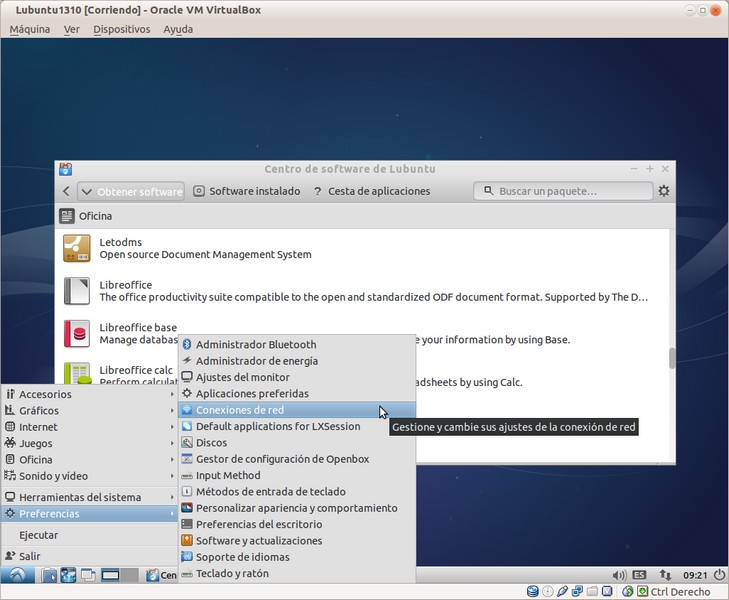The height and width of the screenshot is (600, 729).
Task: Switch to the first workspace in pager
Action: [110, 575]
